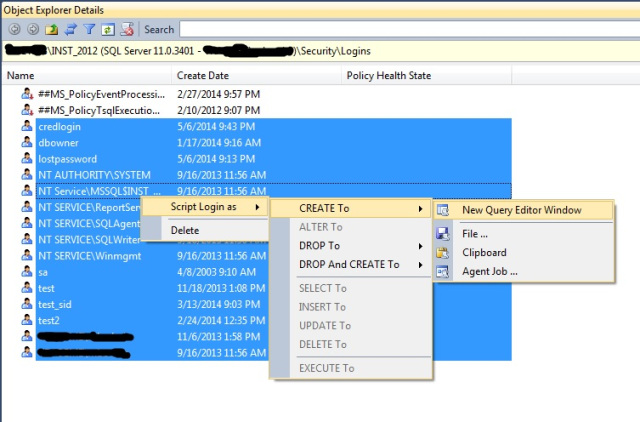The image size is (640, 422).
Task: Click the disabled login icon beside ##MS_PolicyEventProcessi
Action: click(27, 94)
